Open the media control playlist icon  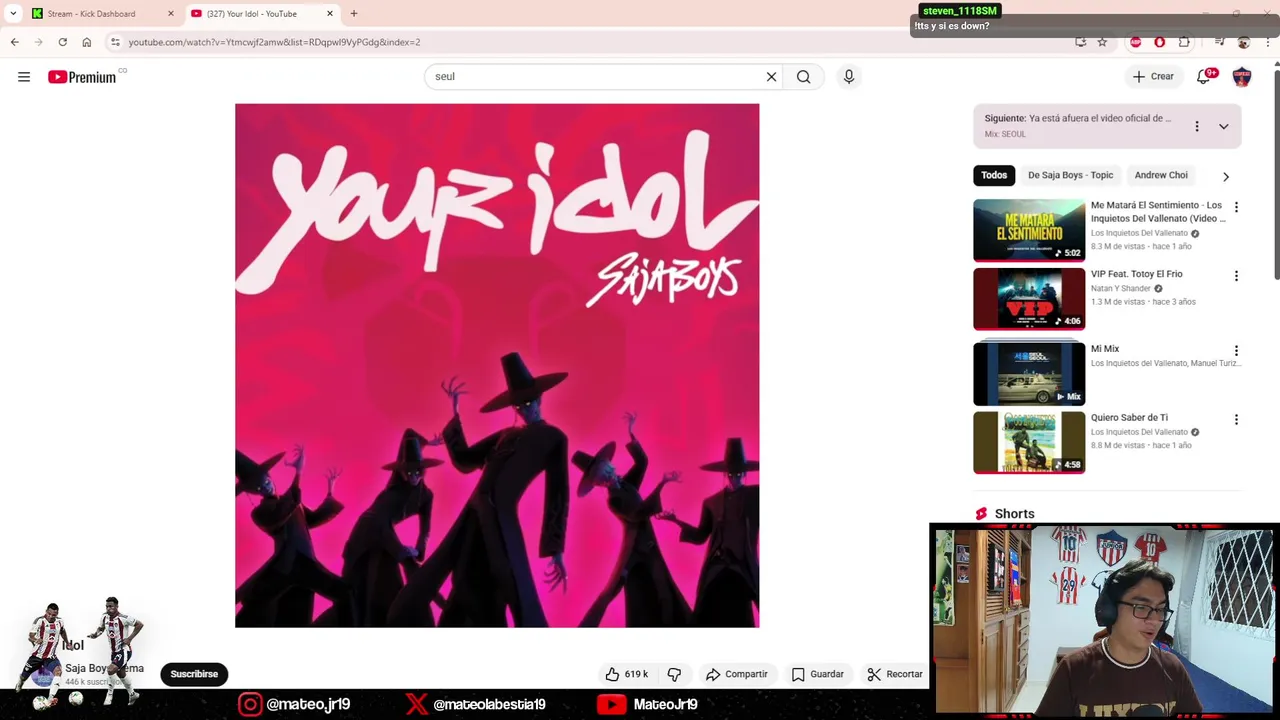click(1219, 42)
